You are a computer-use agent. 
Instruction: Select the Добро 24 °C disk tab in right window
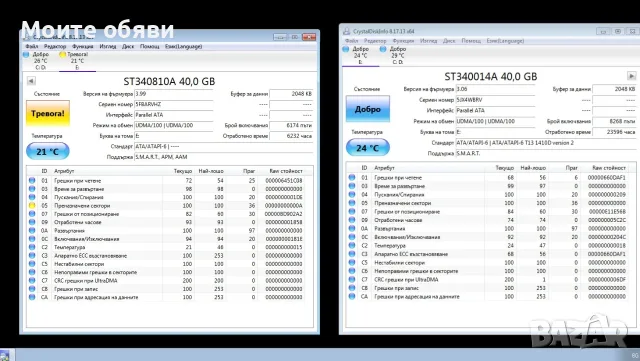pos(360,56)
